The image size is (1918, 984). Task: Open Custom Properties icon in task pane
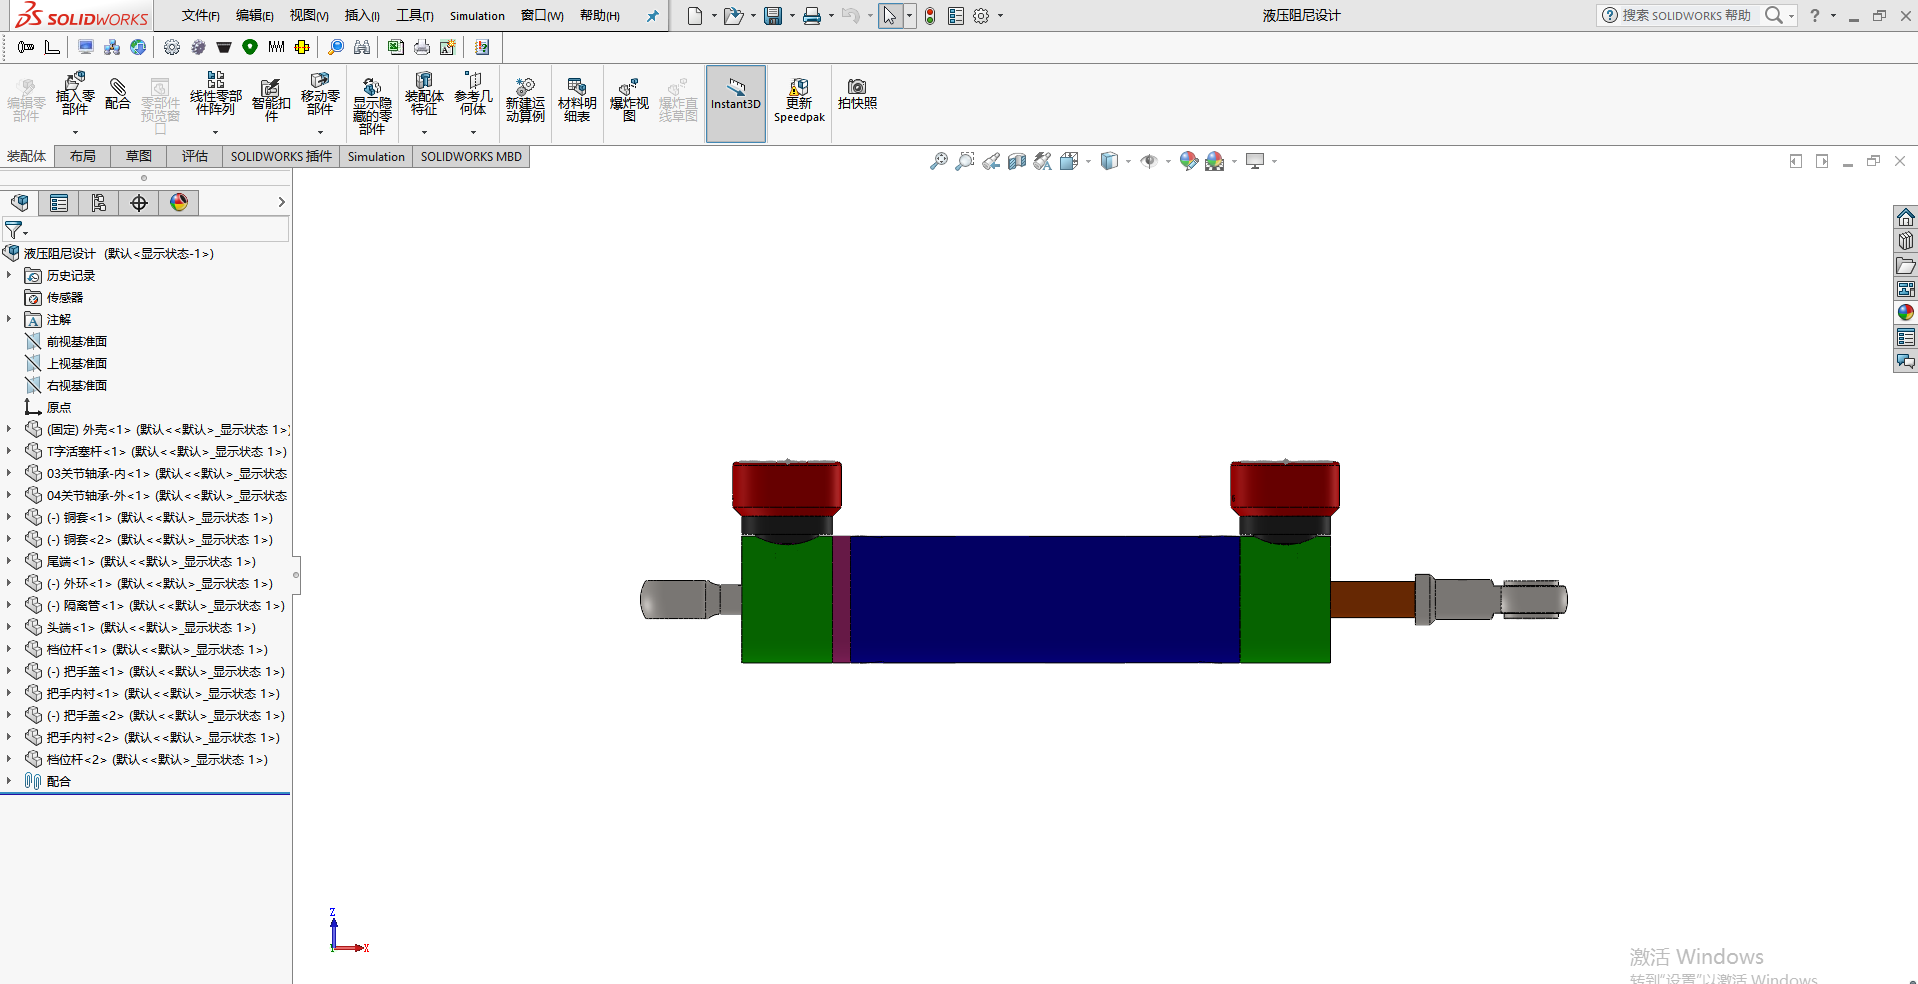click(x=1905, y=337)
